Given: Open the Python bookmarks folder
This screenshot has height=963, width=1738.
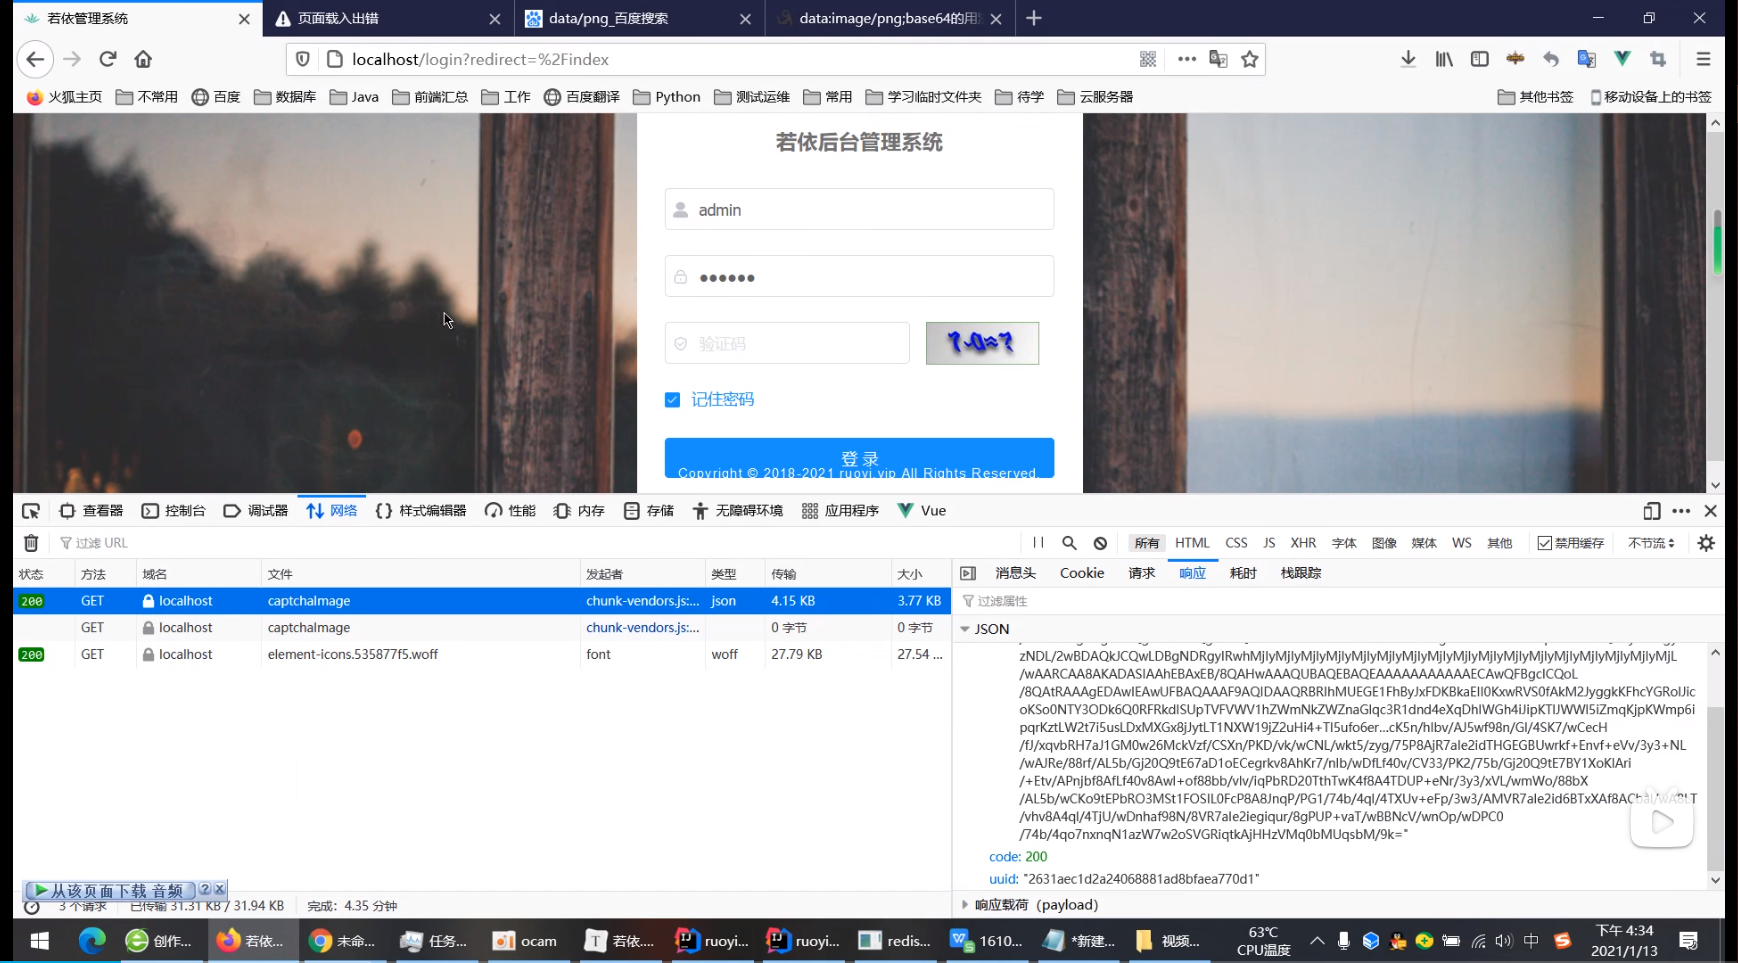Looking at the screenshot, I should coord(667,97).
